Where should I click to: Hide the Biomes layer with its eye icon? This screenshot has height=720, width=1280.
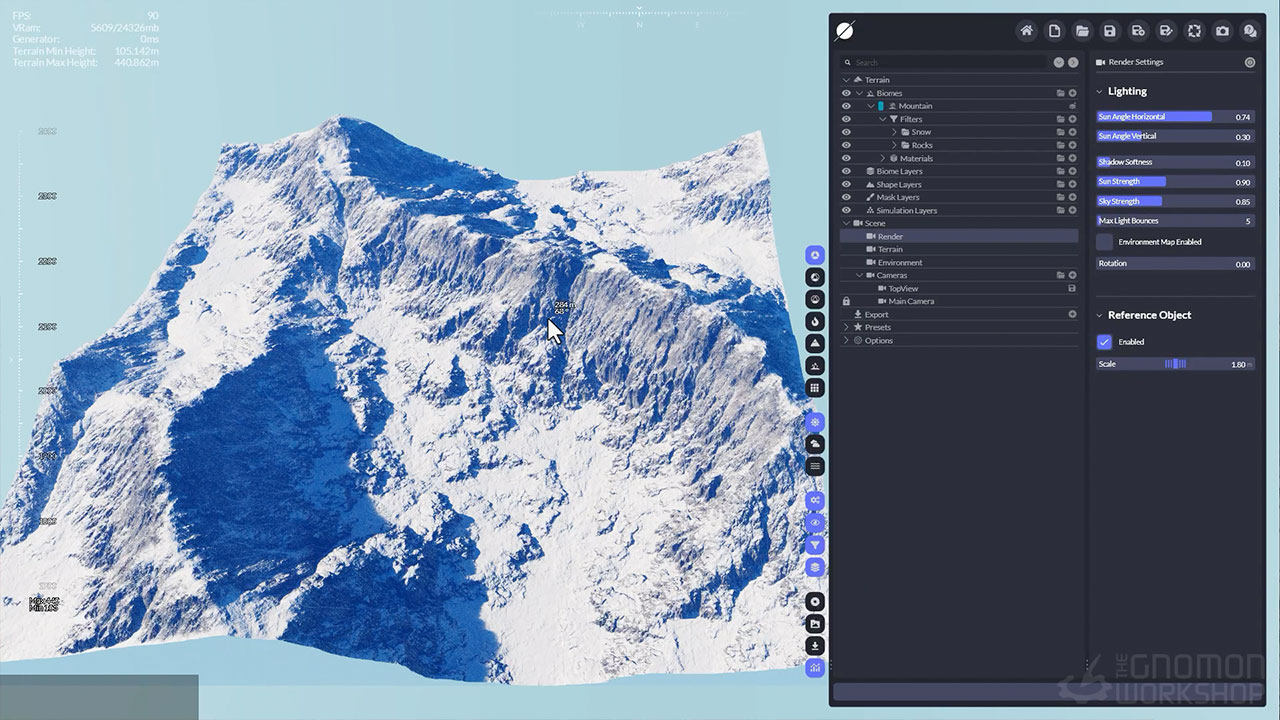tap(846, 93)
